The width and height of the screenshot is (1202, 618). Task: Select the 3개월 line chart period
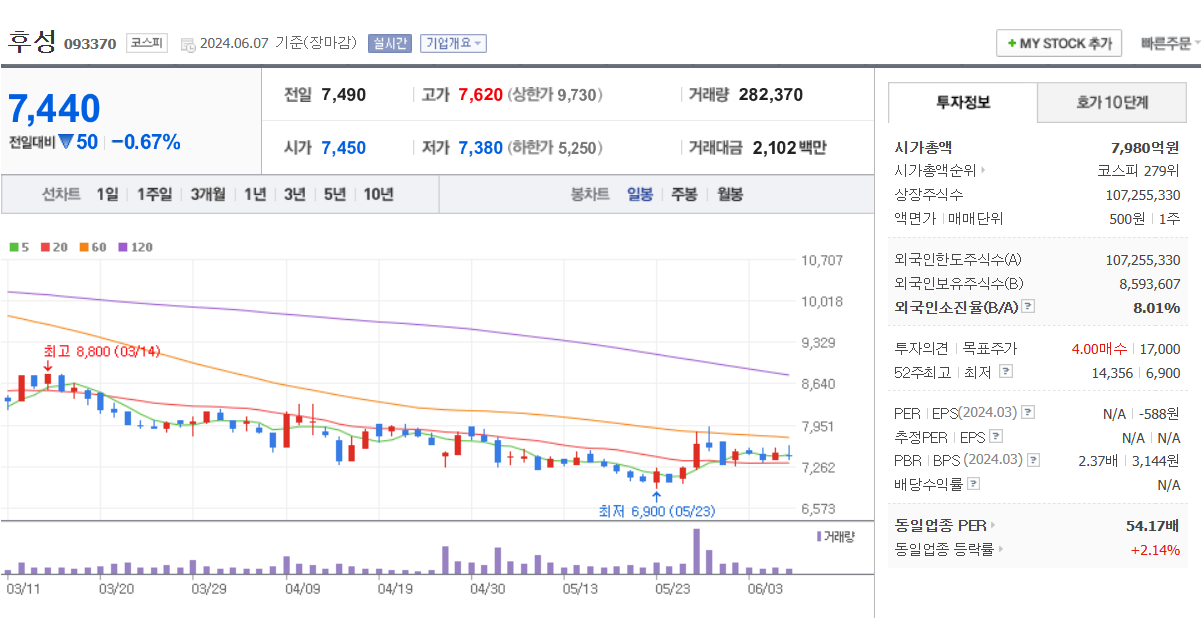click(x=208, y=194)
